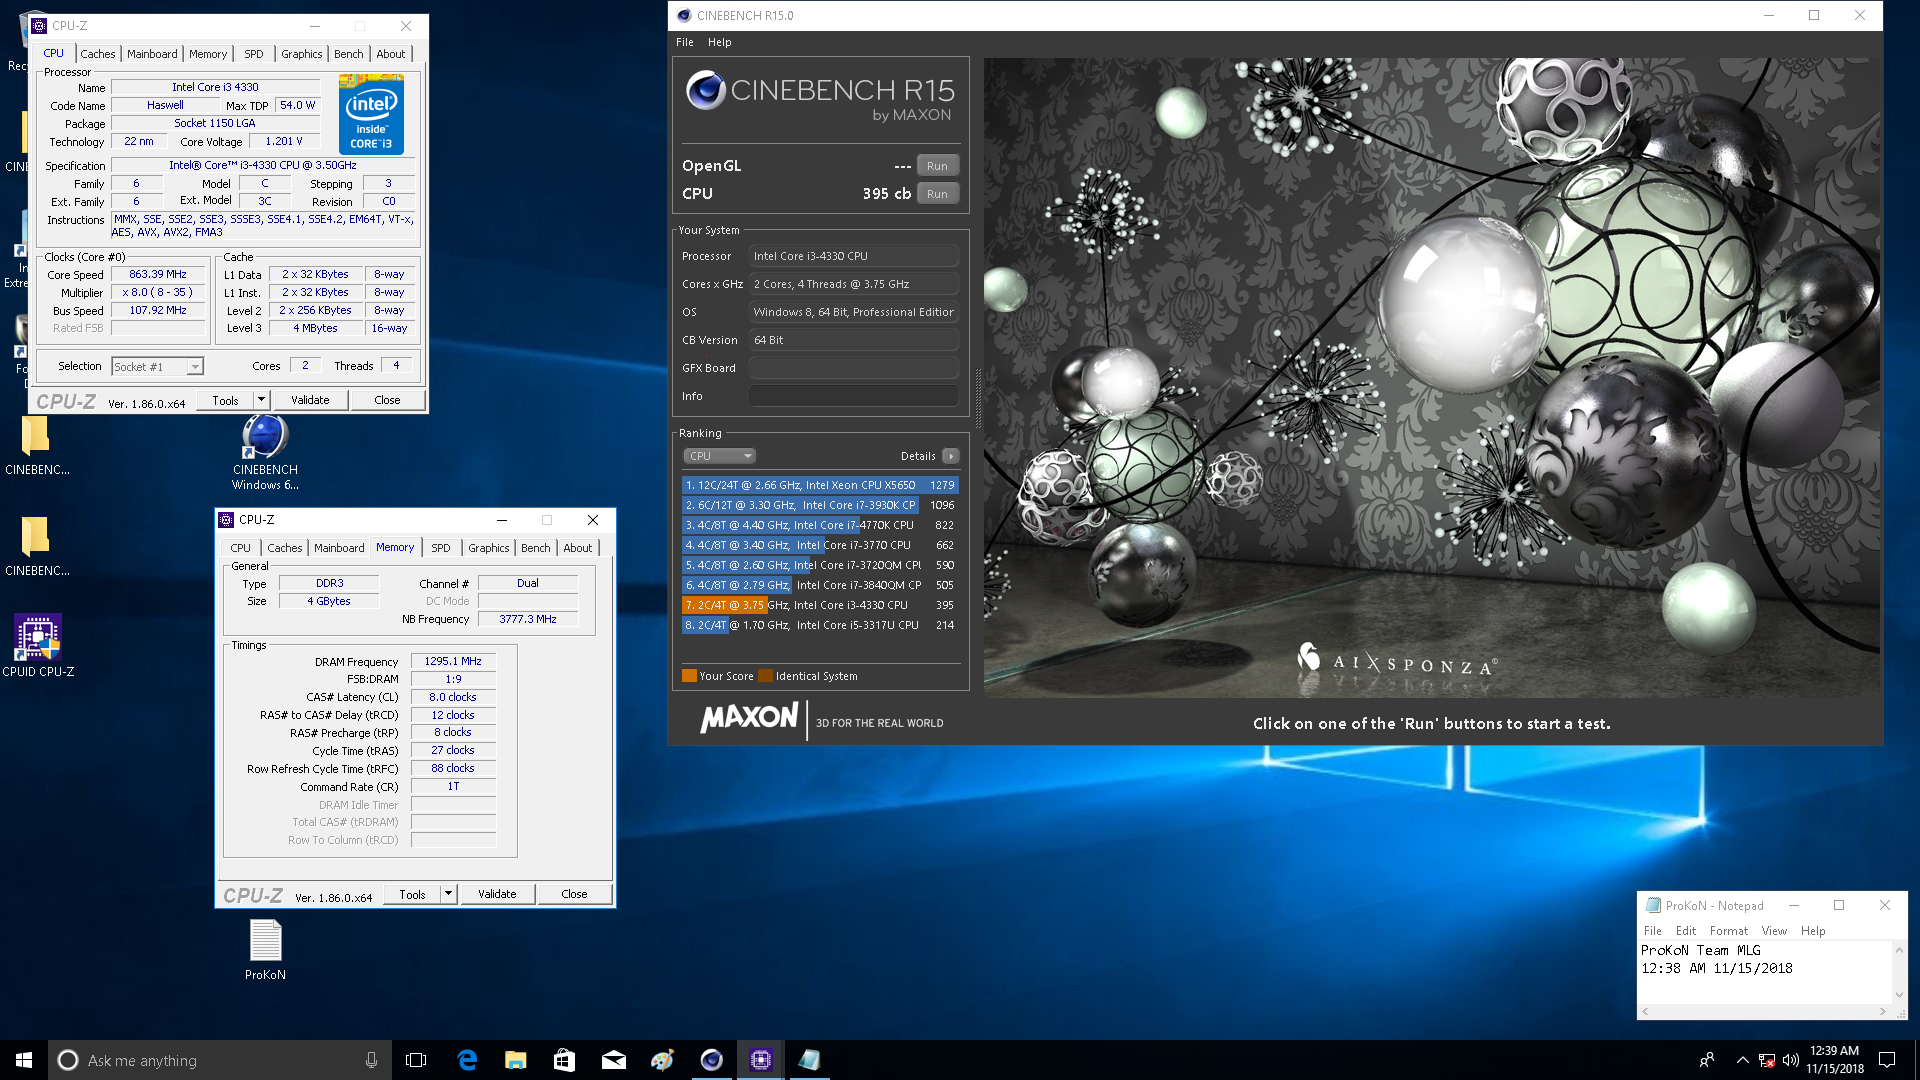The image size is (1920, 1080).
Task: Expand the ranking Details arrow
Action: [x=951, y=456]
